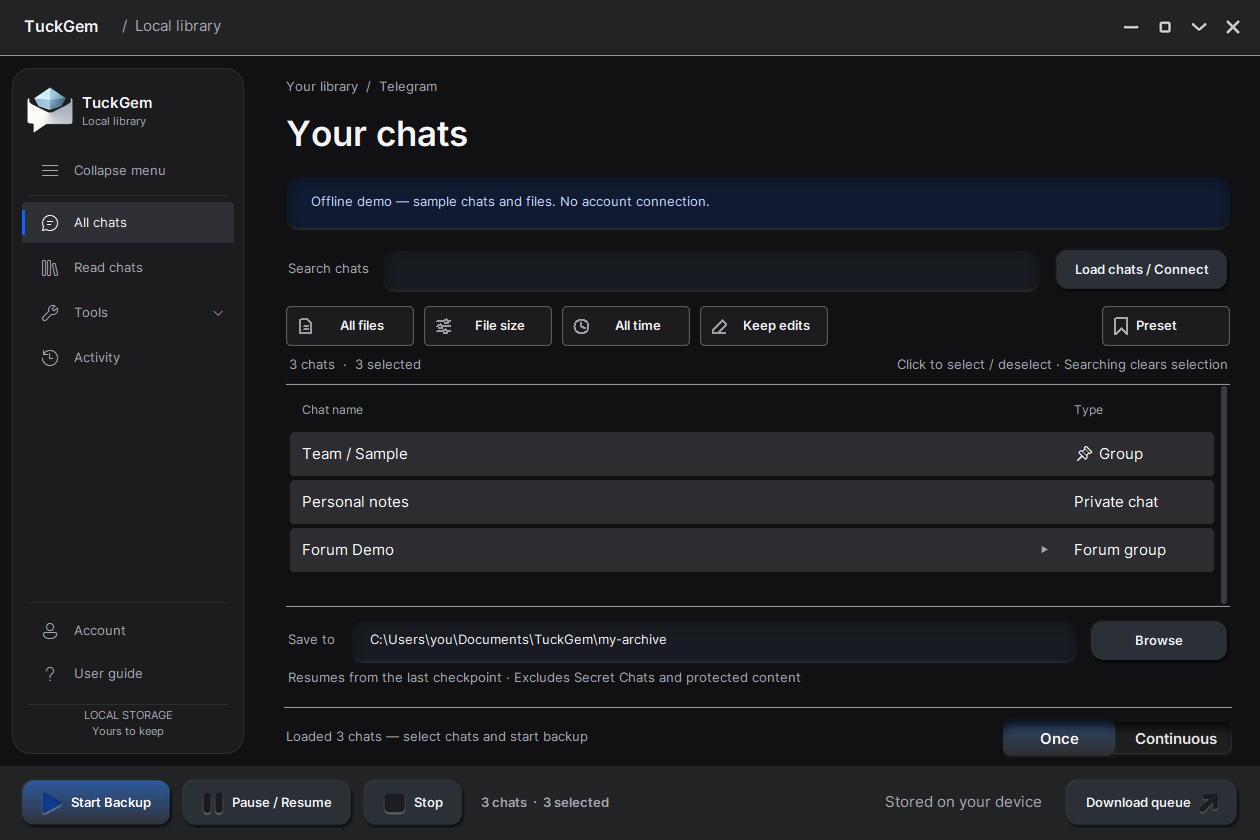Click Your library breadcrumb link
This screenshot has height=840, width=1260.
pyautogui.click(x=322, y=87)
